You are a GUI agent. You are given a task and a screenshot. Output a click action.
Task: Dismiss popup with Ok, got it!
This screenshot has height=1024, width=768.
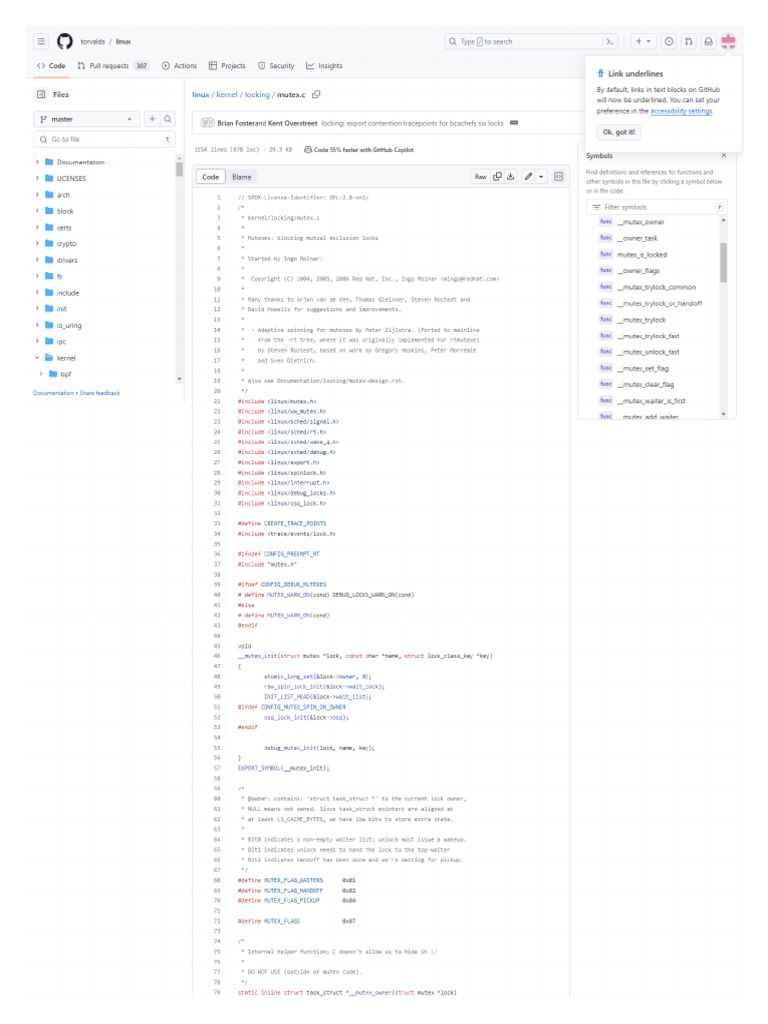coord(618,132)
